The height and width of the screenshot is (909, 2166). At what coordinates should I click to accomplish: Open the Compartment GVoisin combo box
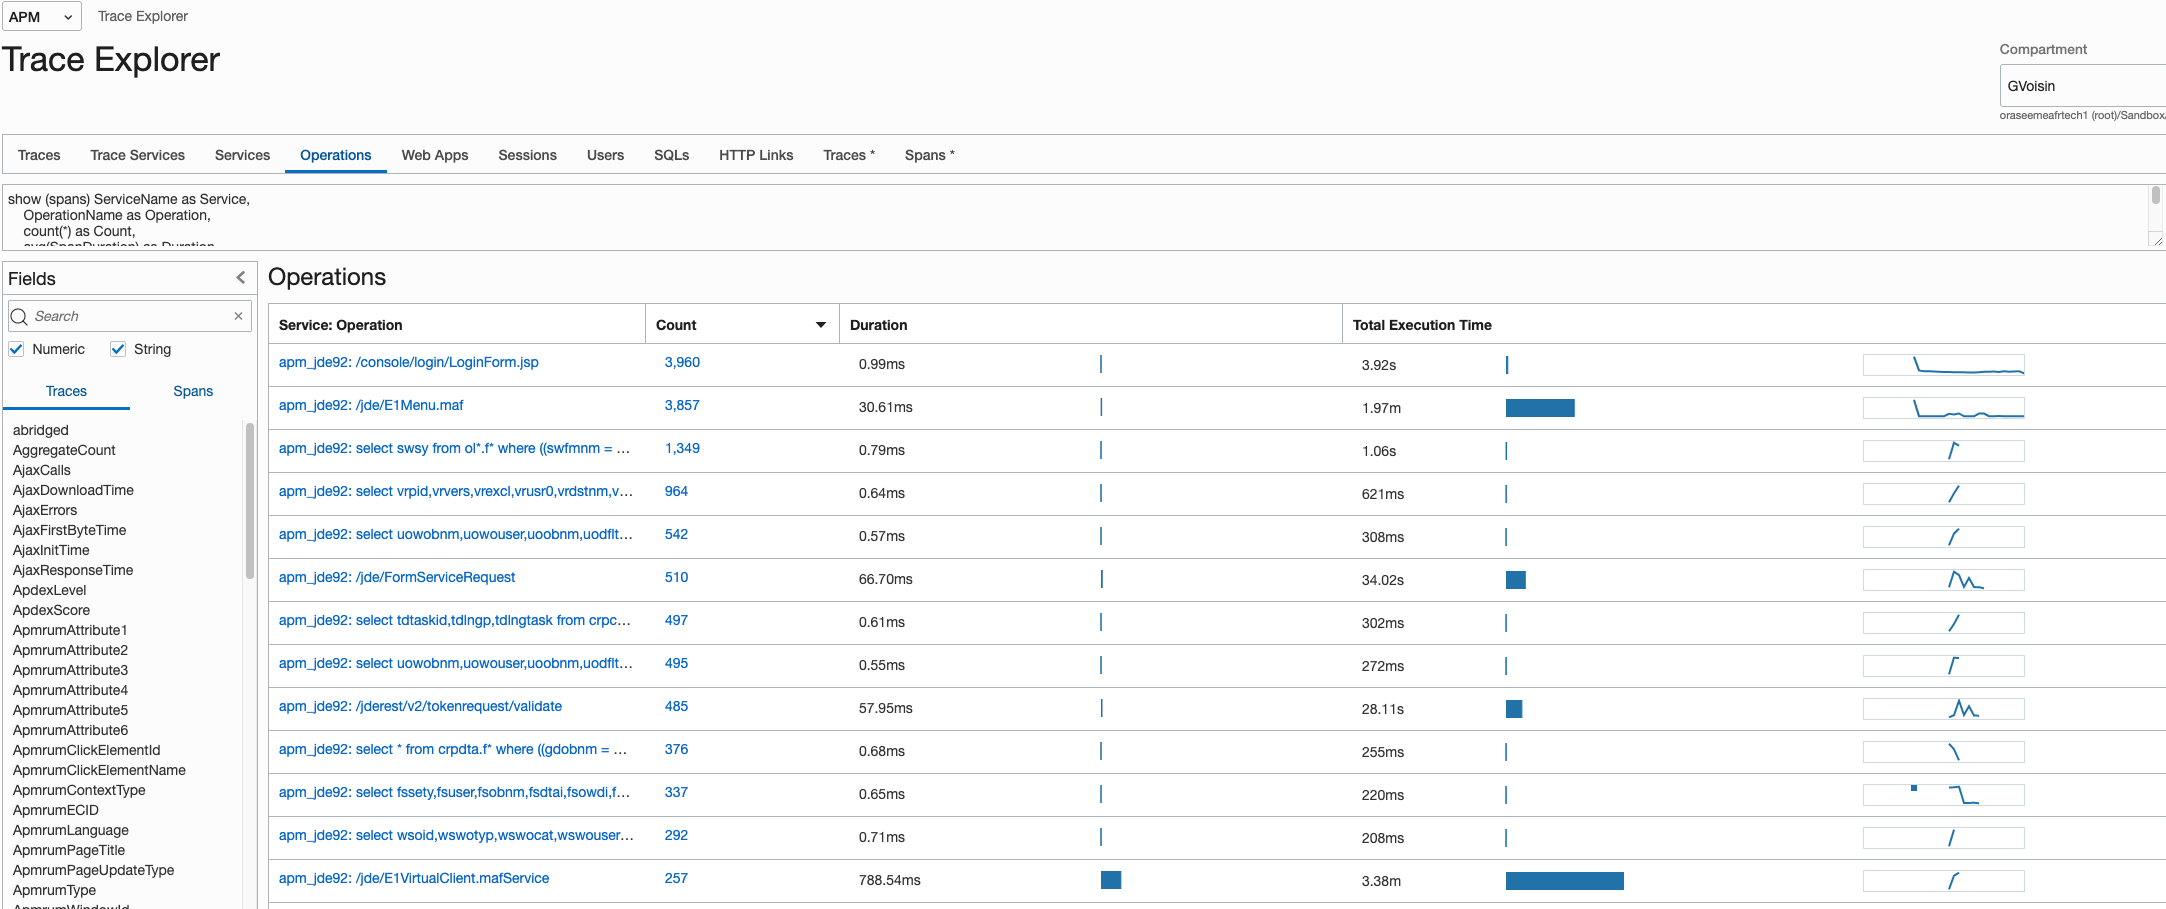pos(2082,86)
